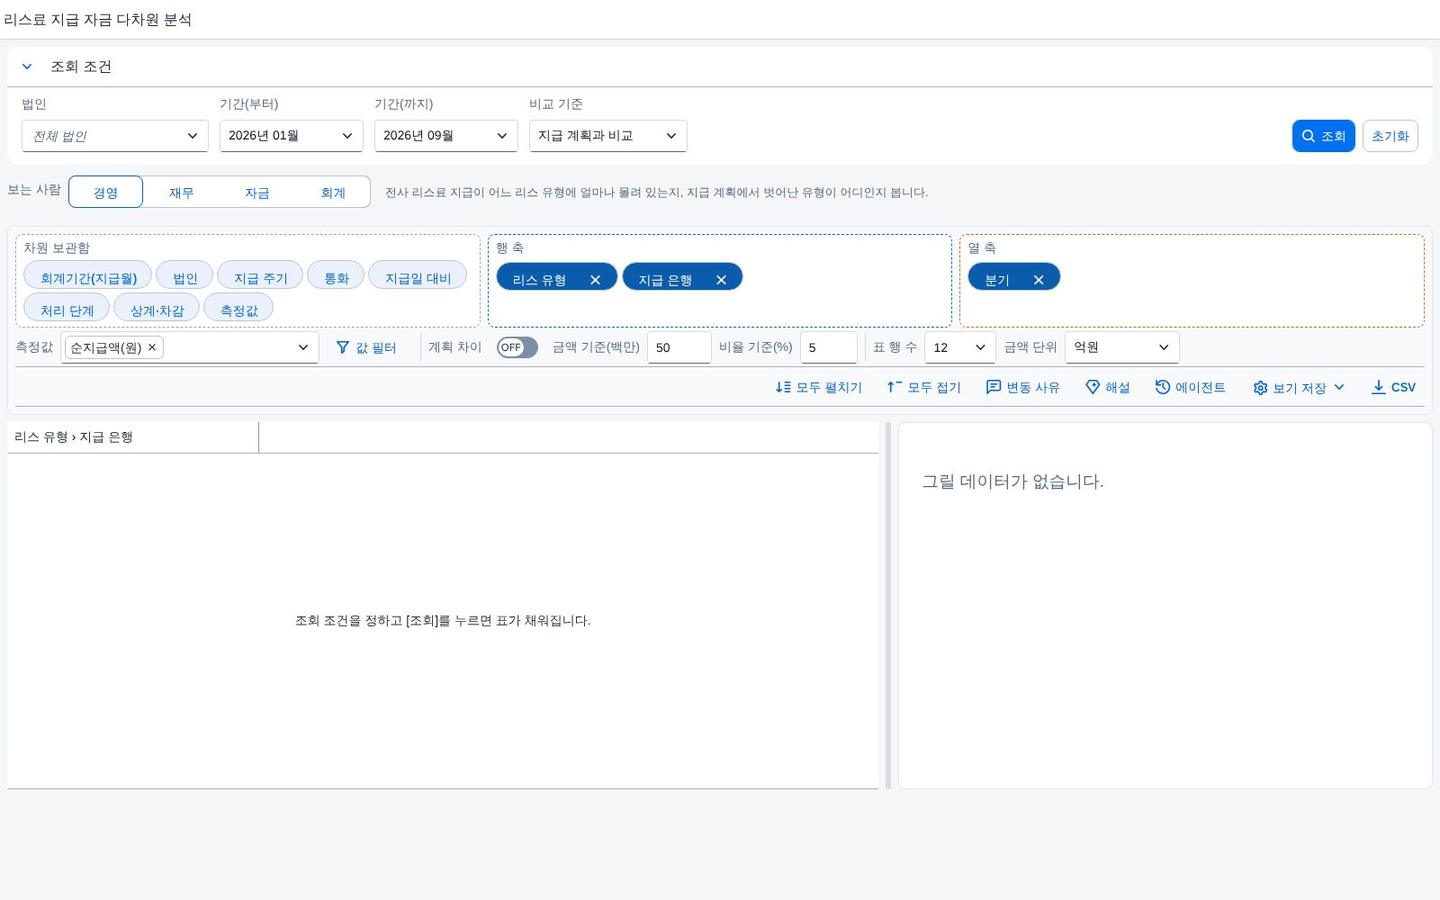Open 비교 기준 dropdown
Screen dimensions: 1440x900
point(608,136)
